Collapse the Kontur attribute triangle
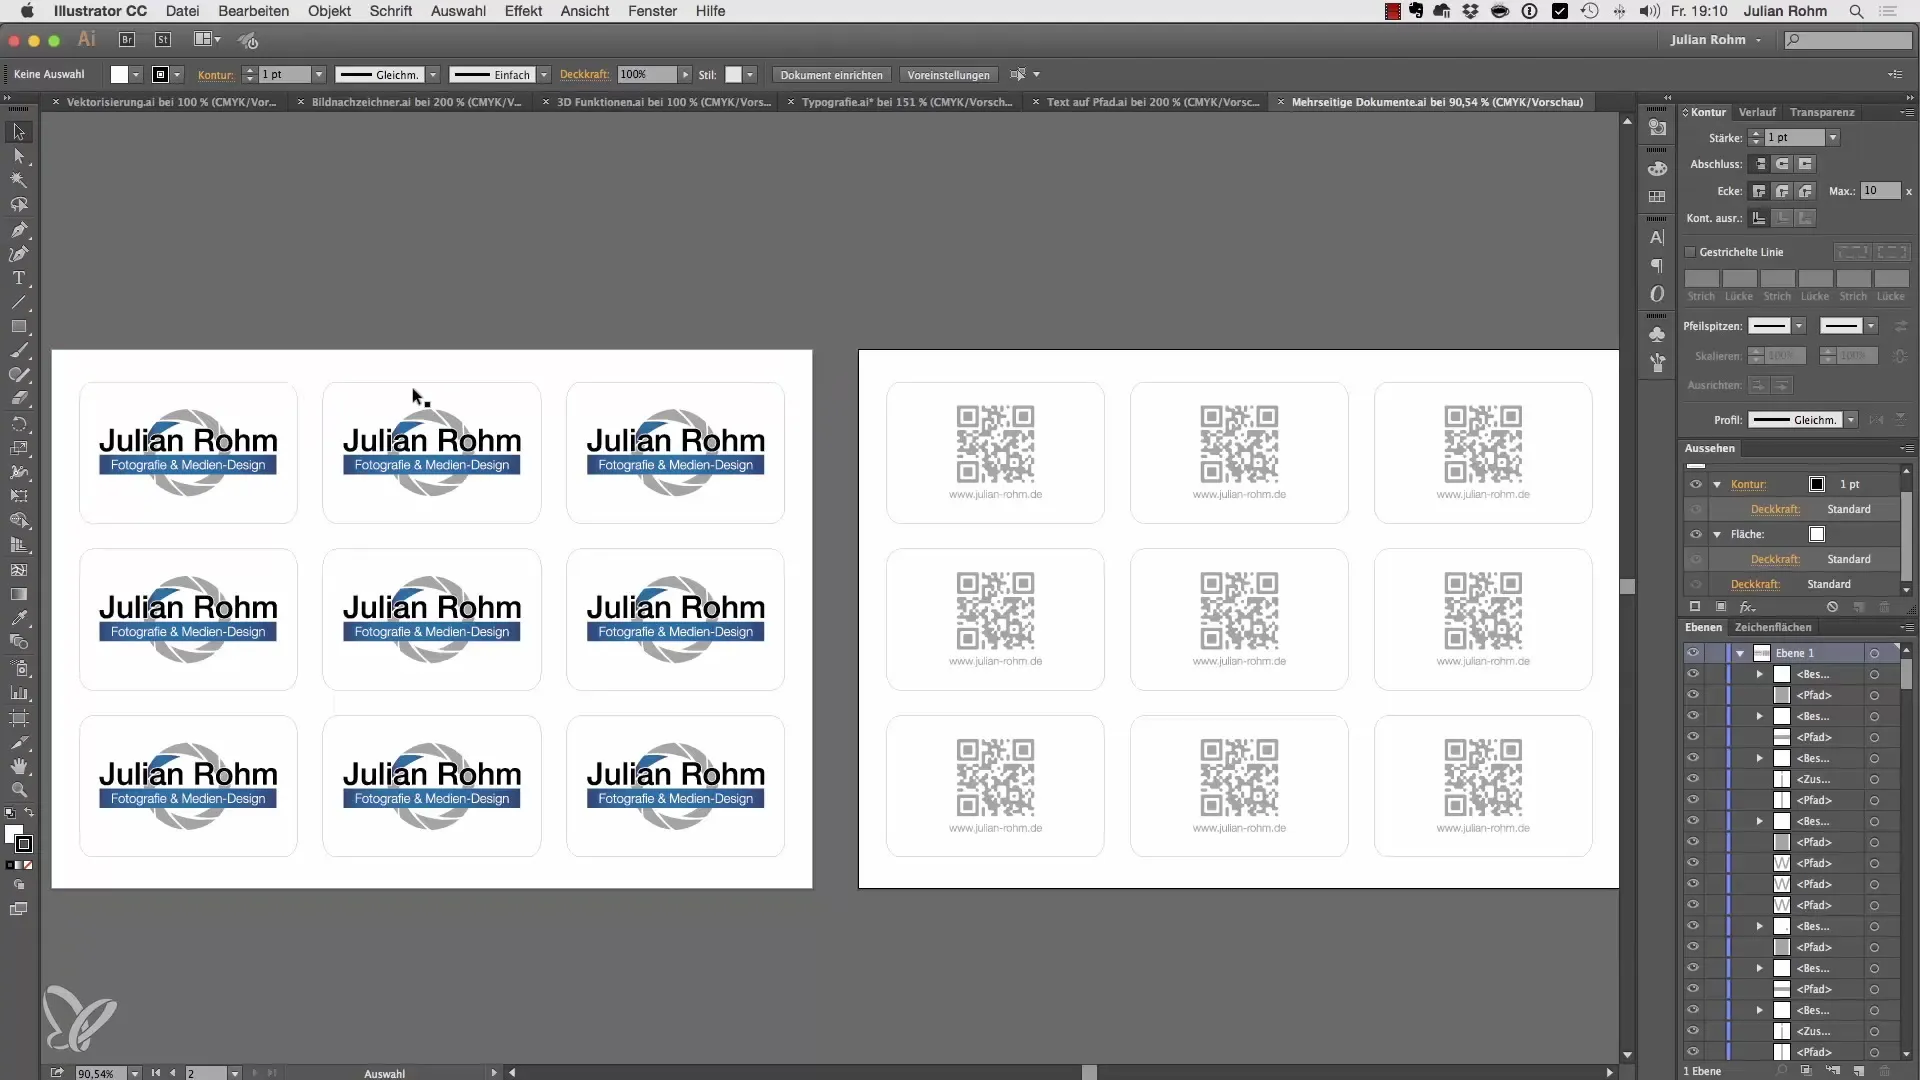 pos(1717,484)
